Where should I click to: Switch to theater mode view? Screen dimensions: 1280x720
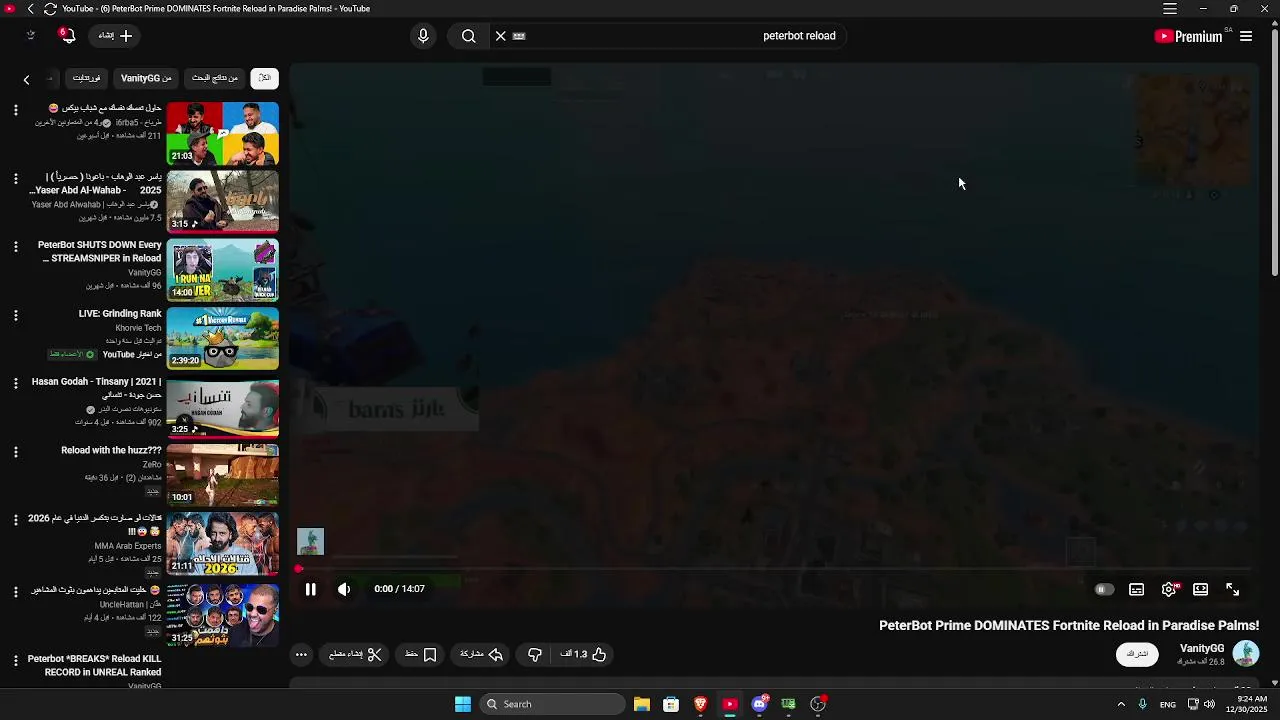click(x=1201, y=590)
